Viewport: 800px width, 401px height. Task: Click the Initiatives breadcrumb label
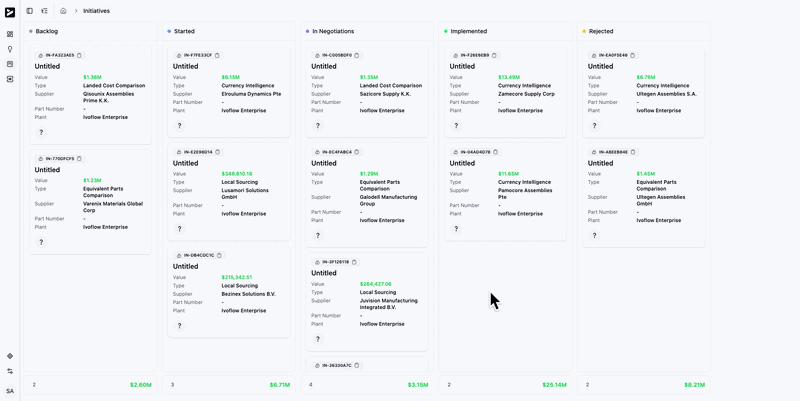[96, 11]
